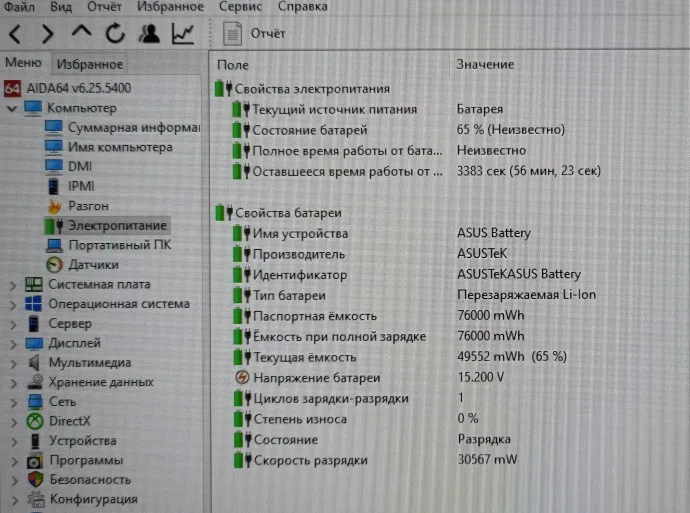Open the Вид menu
The image size is (690, 513).
(61, 7)
